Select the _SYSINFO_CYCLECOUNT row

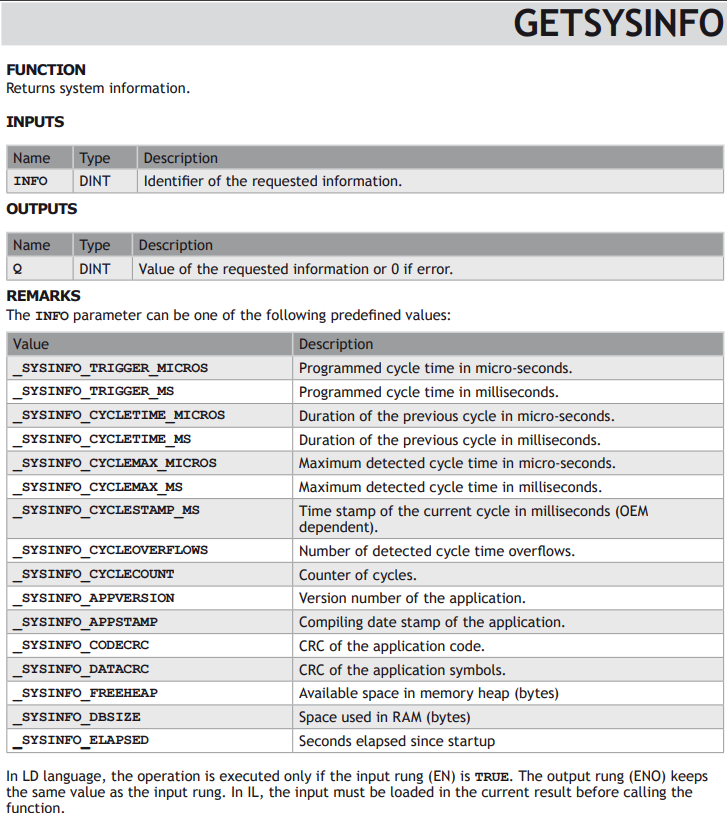(x=365, y=574)
